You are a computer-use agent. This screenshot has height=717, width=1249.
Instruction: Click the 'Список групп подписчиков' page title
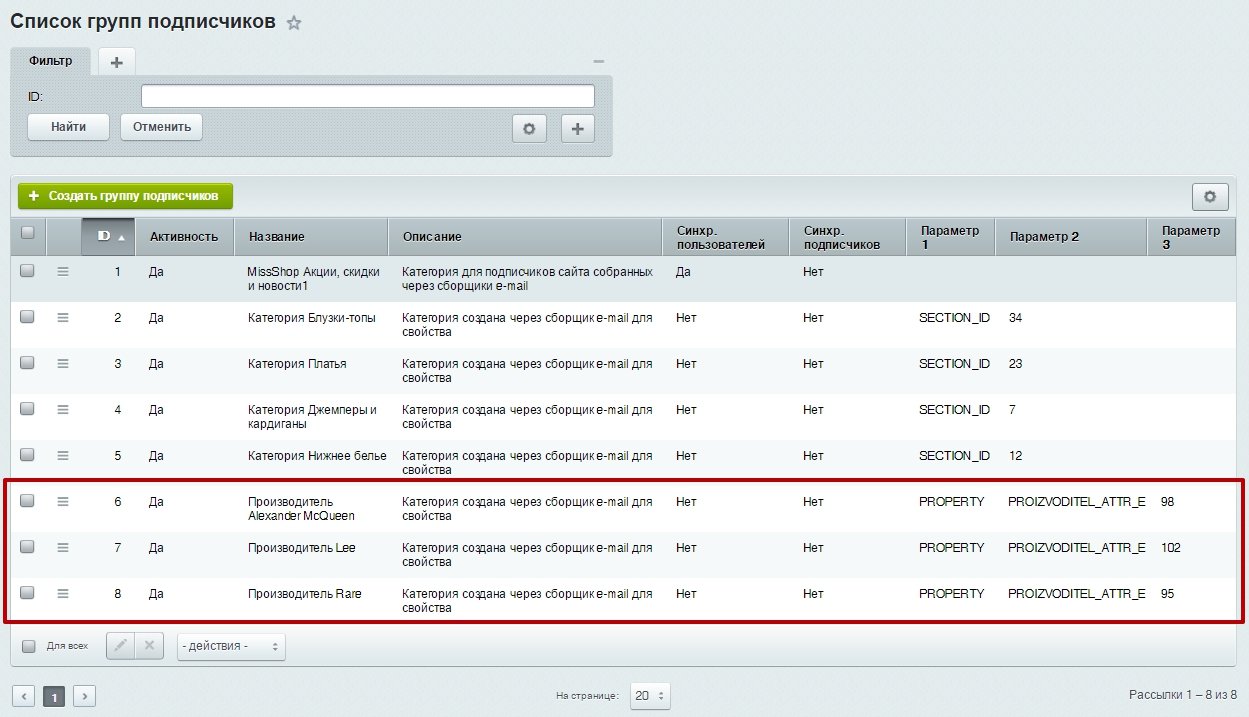[x=143, y=22]
